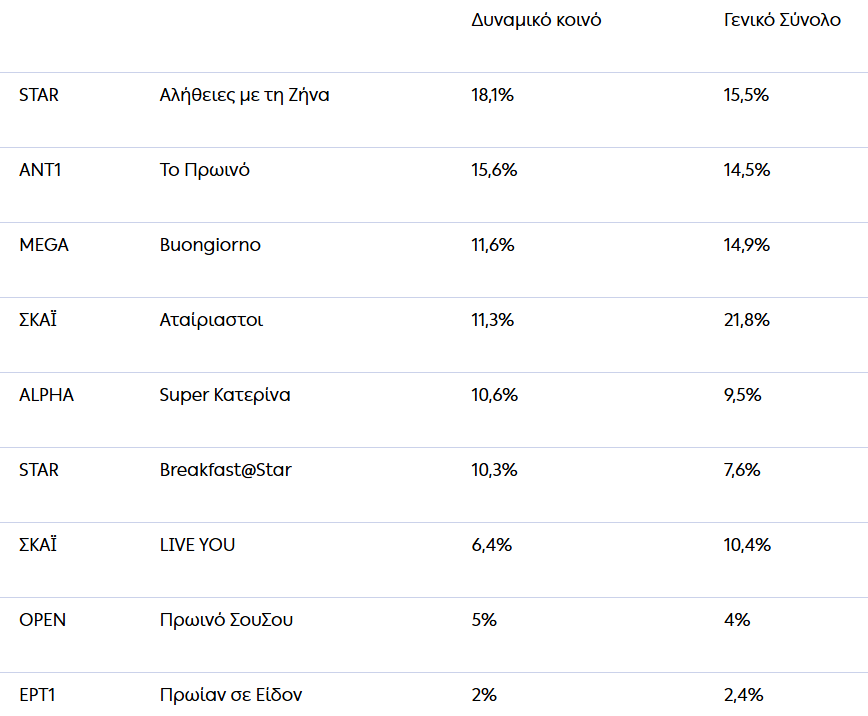Select the Buongiorno program name

[x=210, y=245]
